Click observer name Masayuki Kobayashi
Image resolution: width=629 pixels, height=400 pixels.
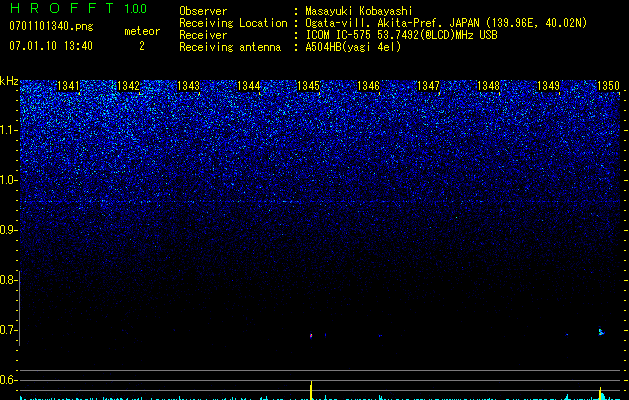(x=359, y=11)
